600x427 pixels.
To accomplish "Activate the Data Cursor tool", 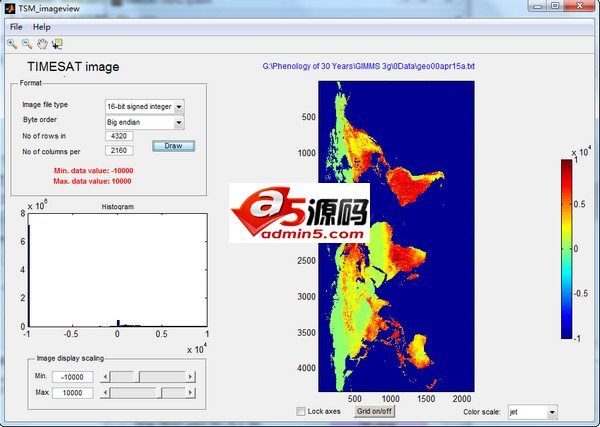I will pyautogui.click(x=56, y=44).
